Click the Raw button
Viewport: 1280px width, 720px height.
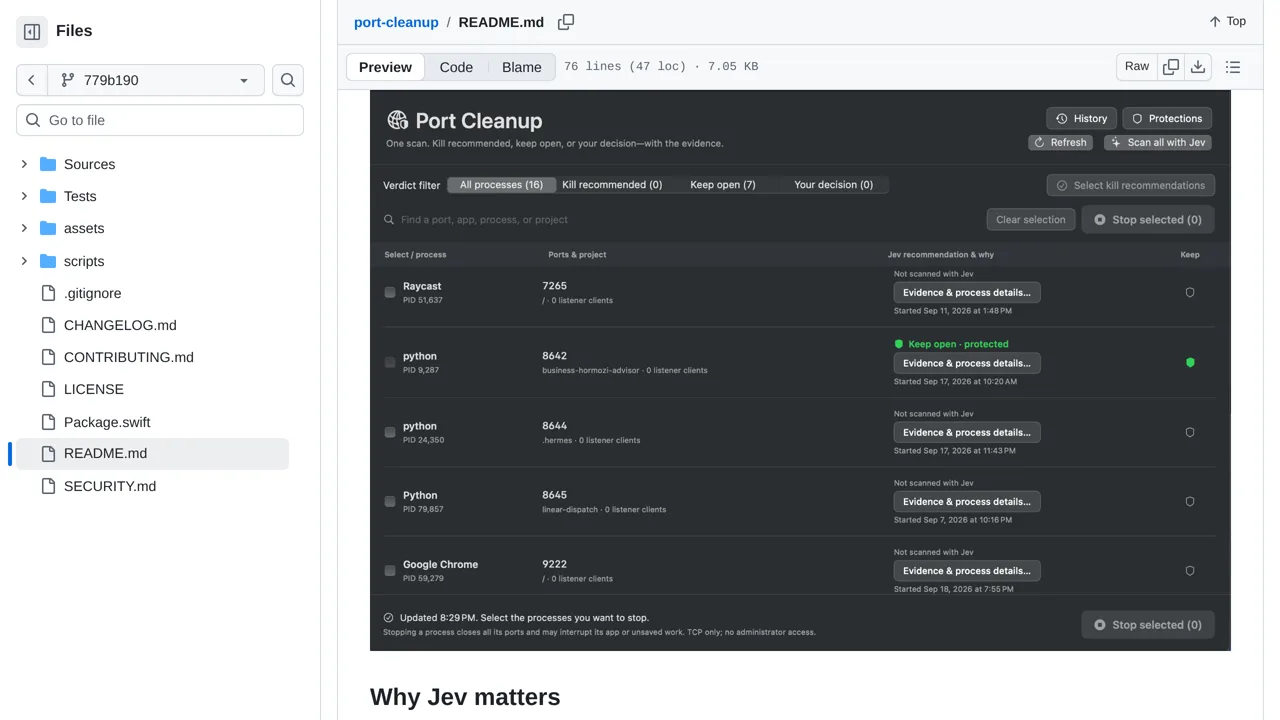click(x=1137, y=67)
